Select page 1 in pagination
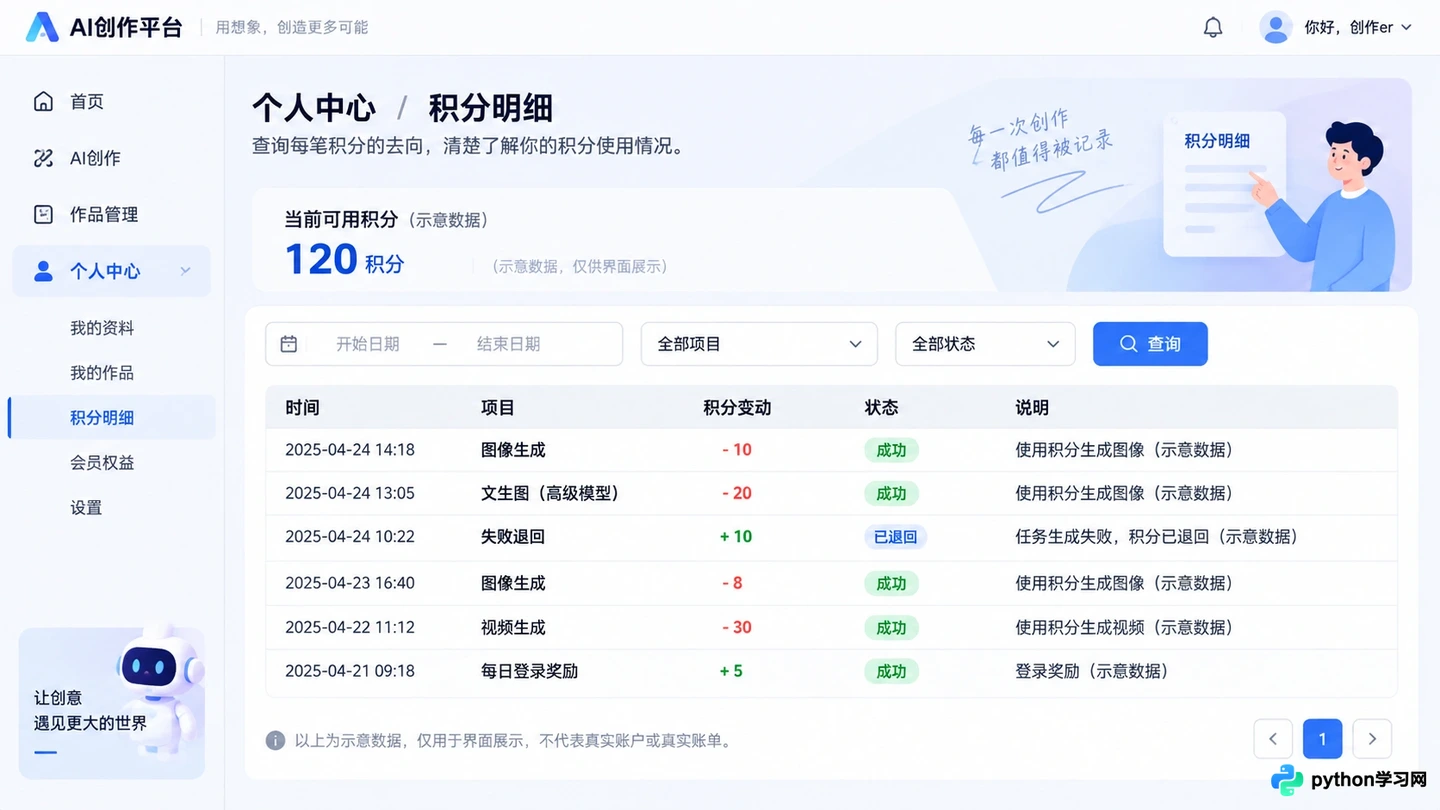This screenshot has height=810, width=1440. point(1322,739)
